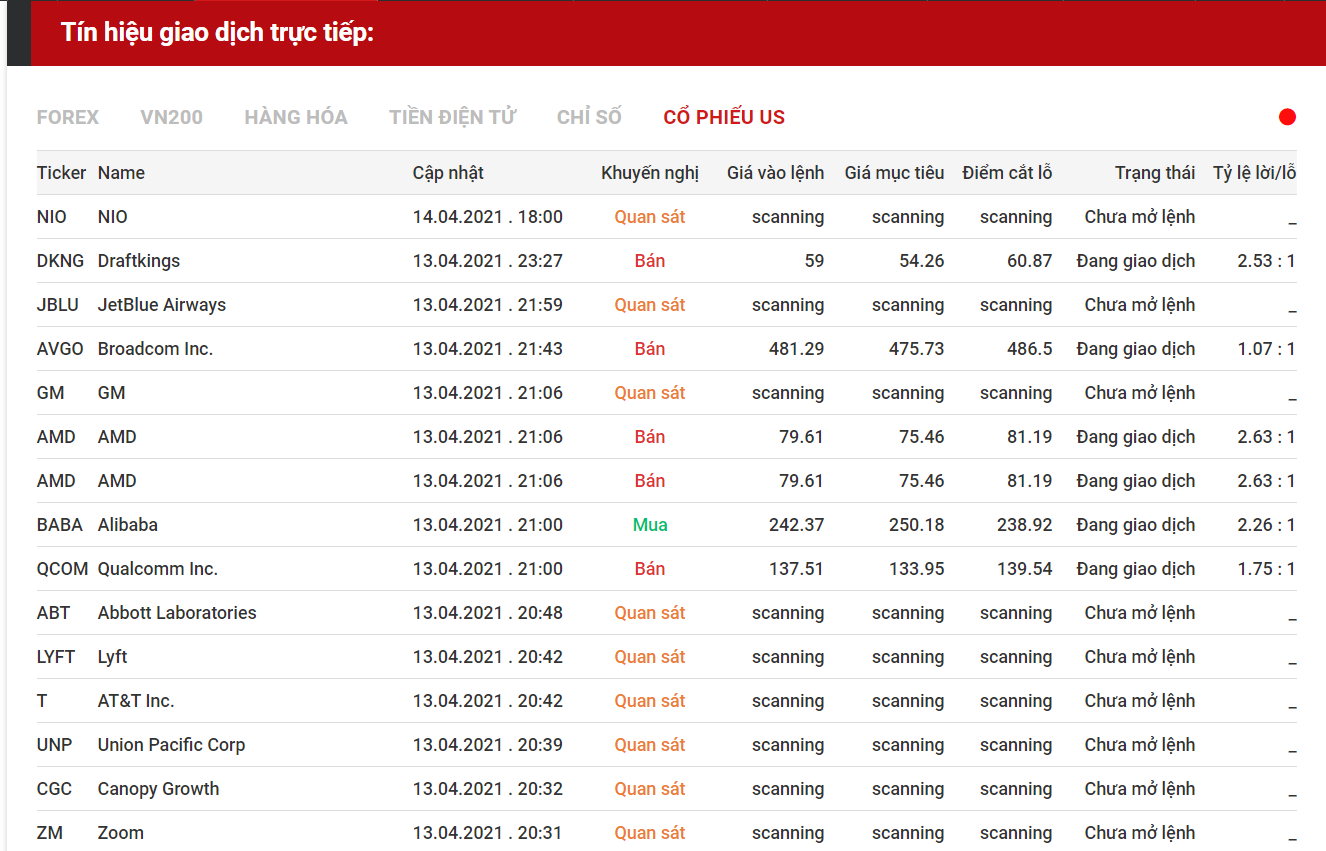Click the Alibaba name
Viewport: 1326px width, 851px height.
(x=128, y=525)
